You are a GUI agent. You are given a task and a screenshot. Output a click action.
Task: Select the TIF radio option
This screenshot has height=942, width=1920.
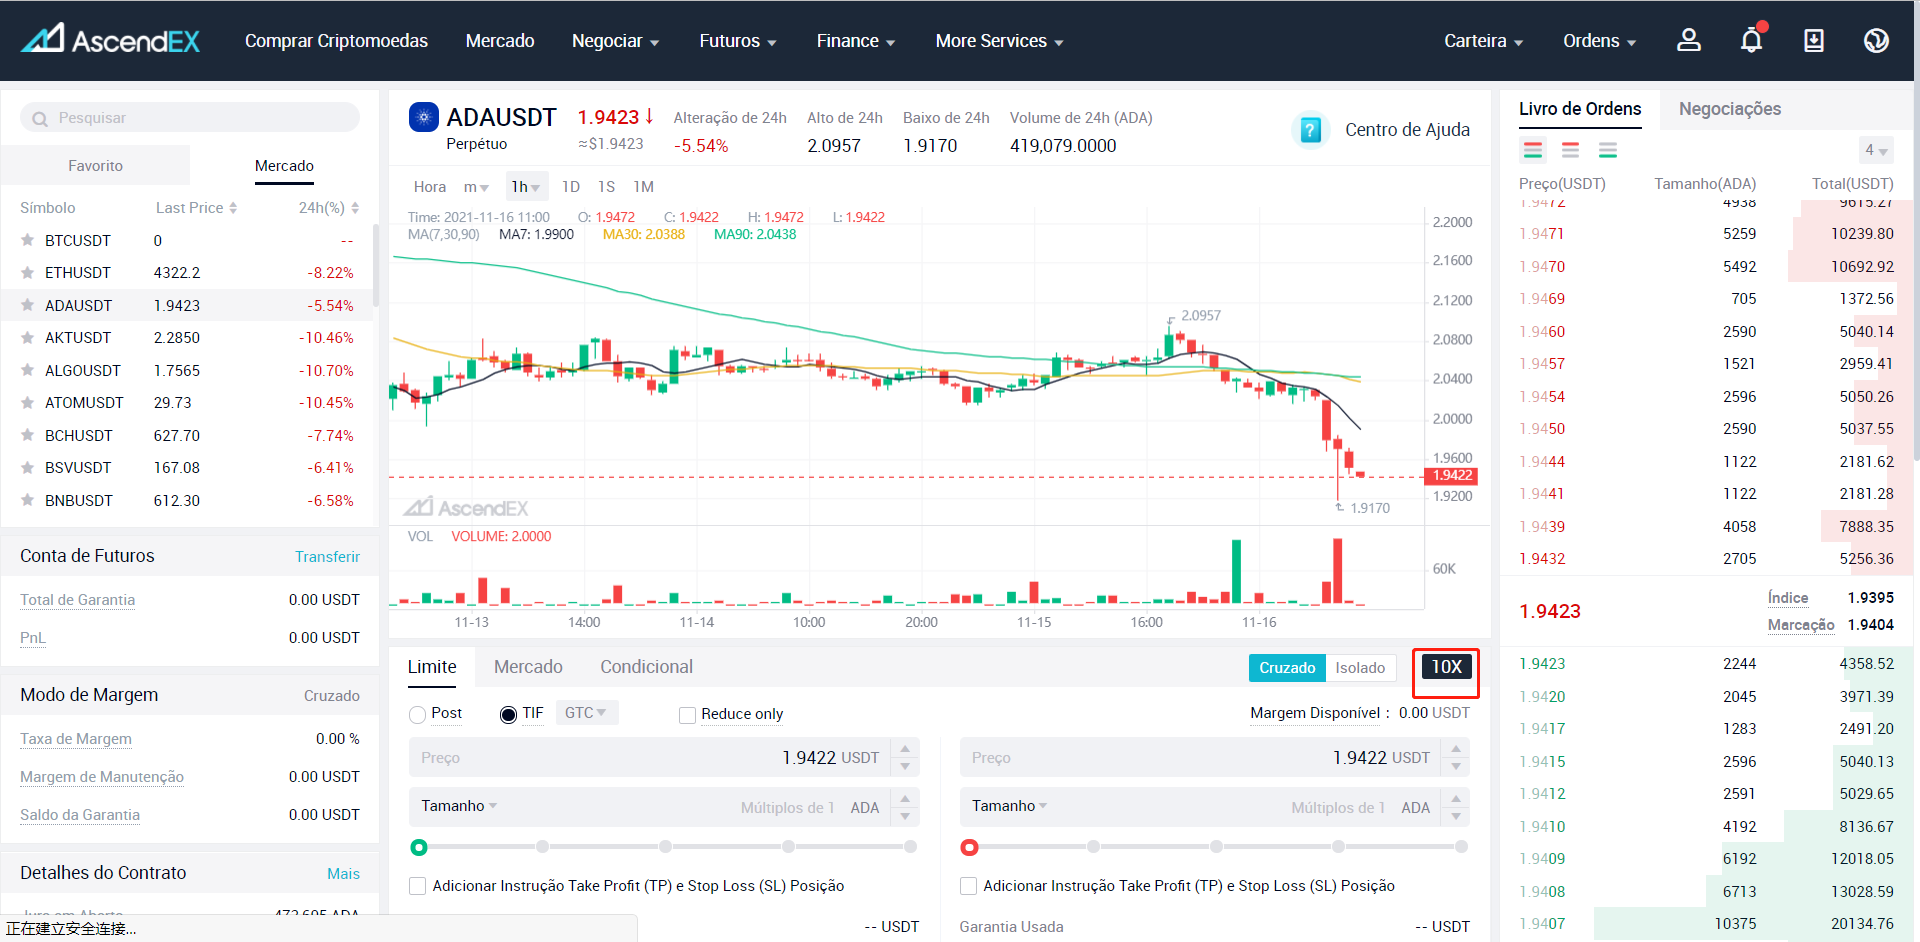508,714
